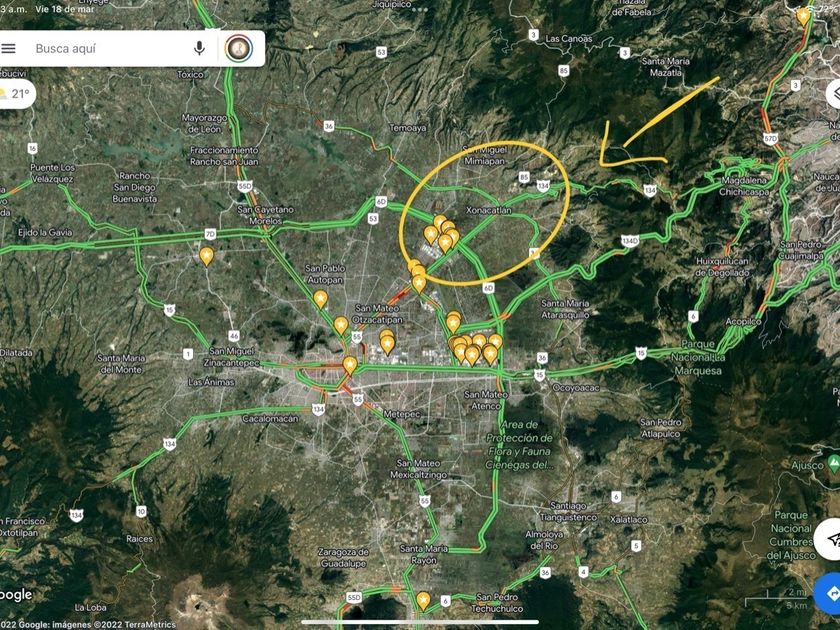Select the star pin near San Pedro Techuchulco
840x630 pixels.
click(423, 600)
